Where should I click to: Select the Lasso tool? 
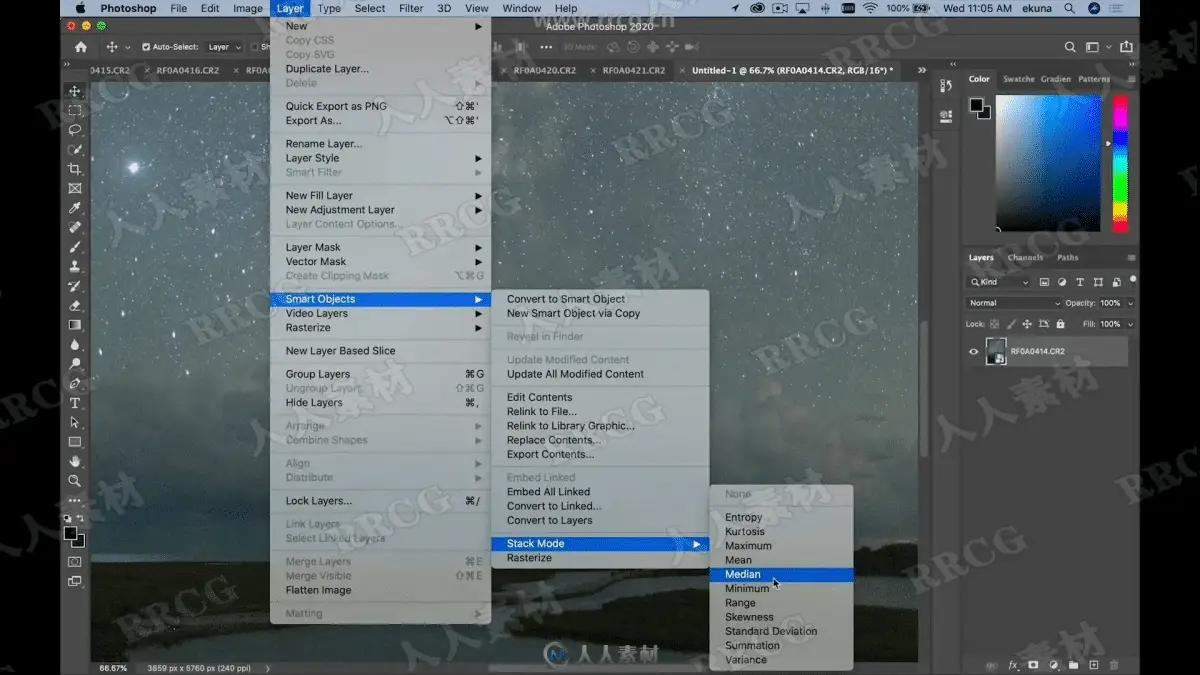[75, 130]
